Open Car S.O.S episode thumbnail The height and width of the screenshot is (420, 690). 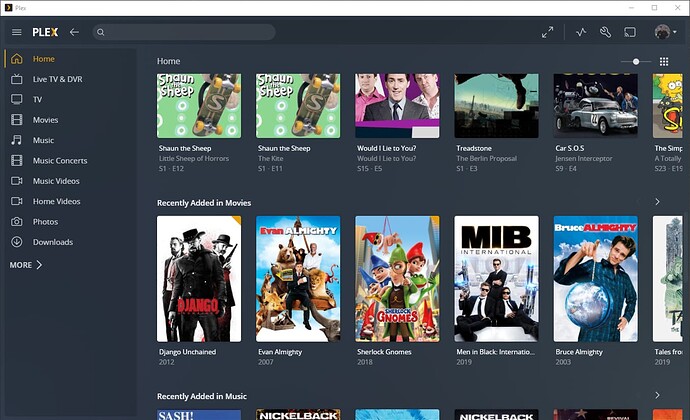[x=595, y=106]
